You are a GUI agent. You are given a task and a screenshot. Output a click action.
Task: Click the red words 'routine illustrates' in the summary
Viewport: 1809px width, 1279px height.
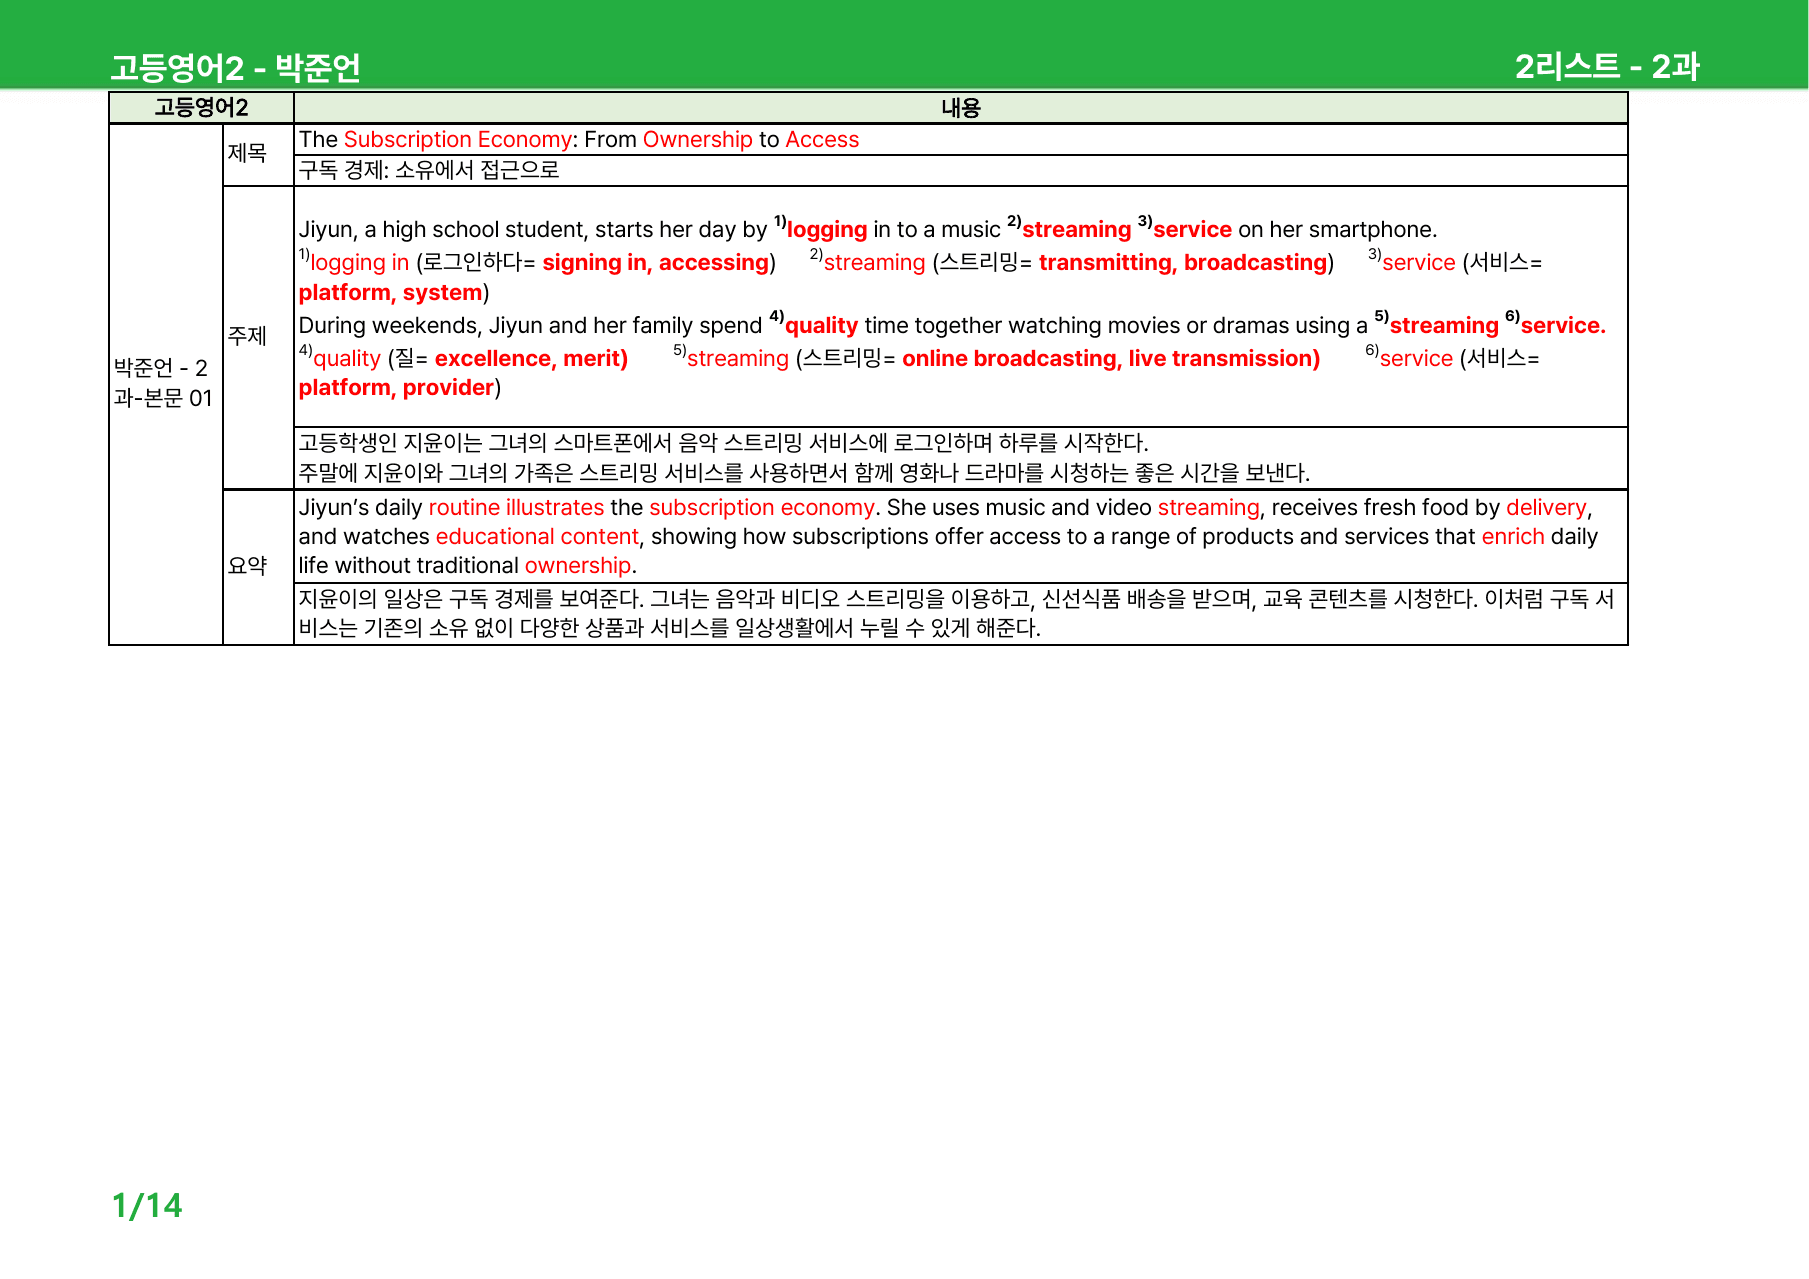pyautogui.click(x=516, y=507)
